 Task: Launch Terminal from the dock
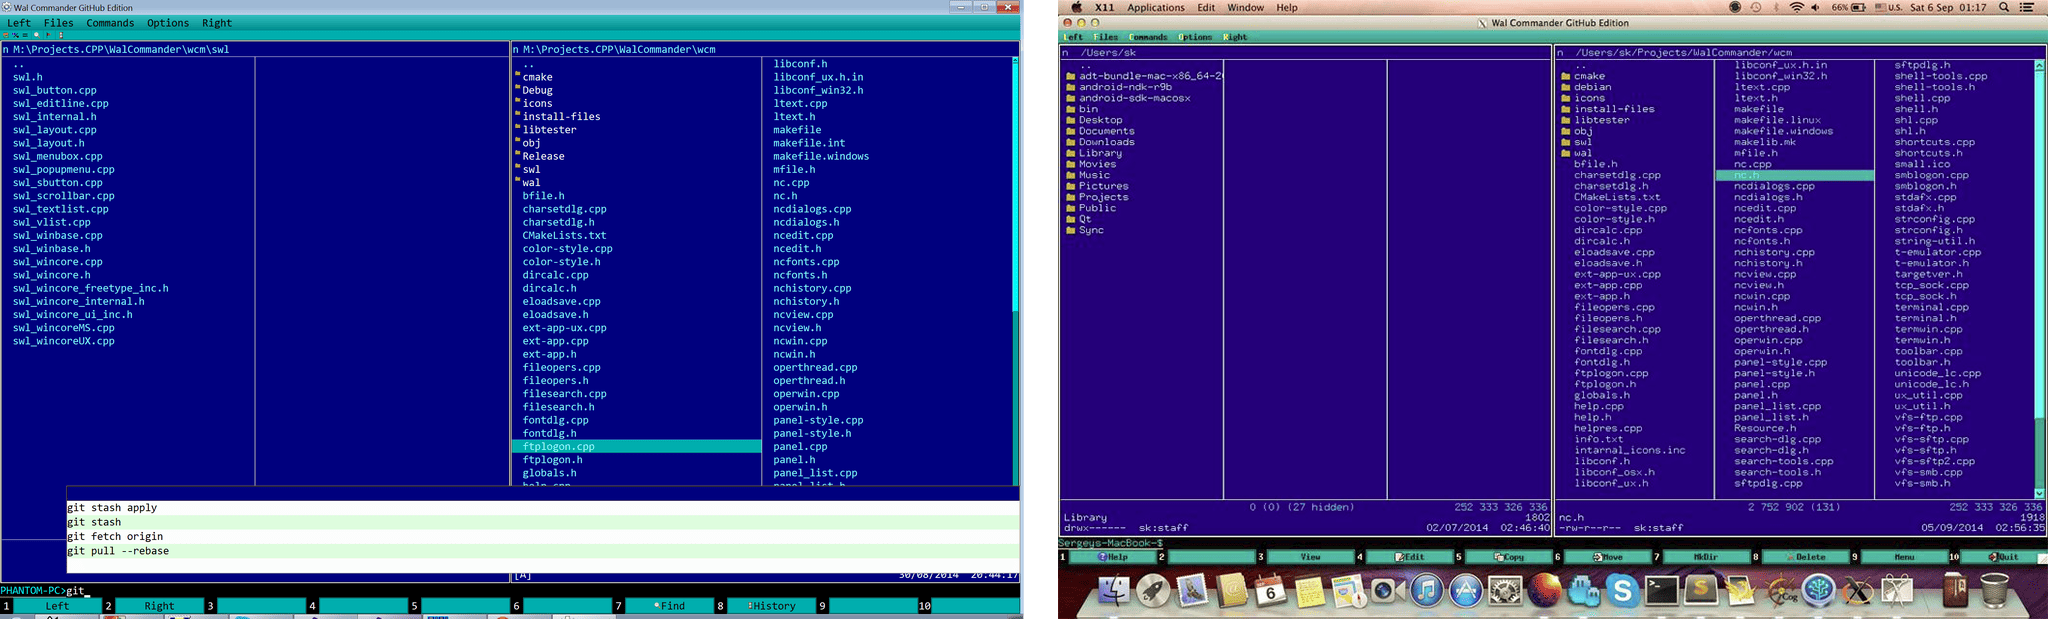[1662, 592]
